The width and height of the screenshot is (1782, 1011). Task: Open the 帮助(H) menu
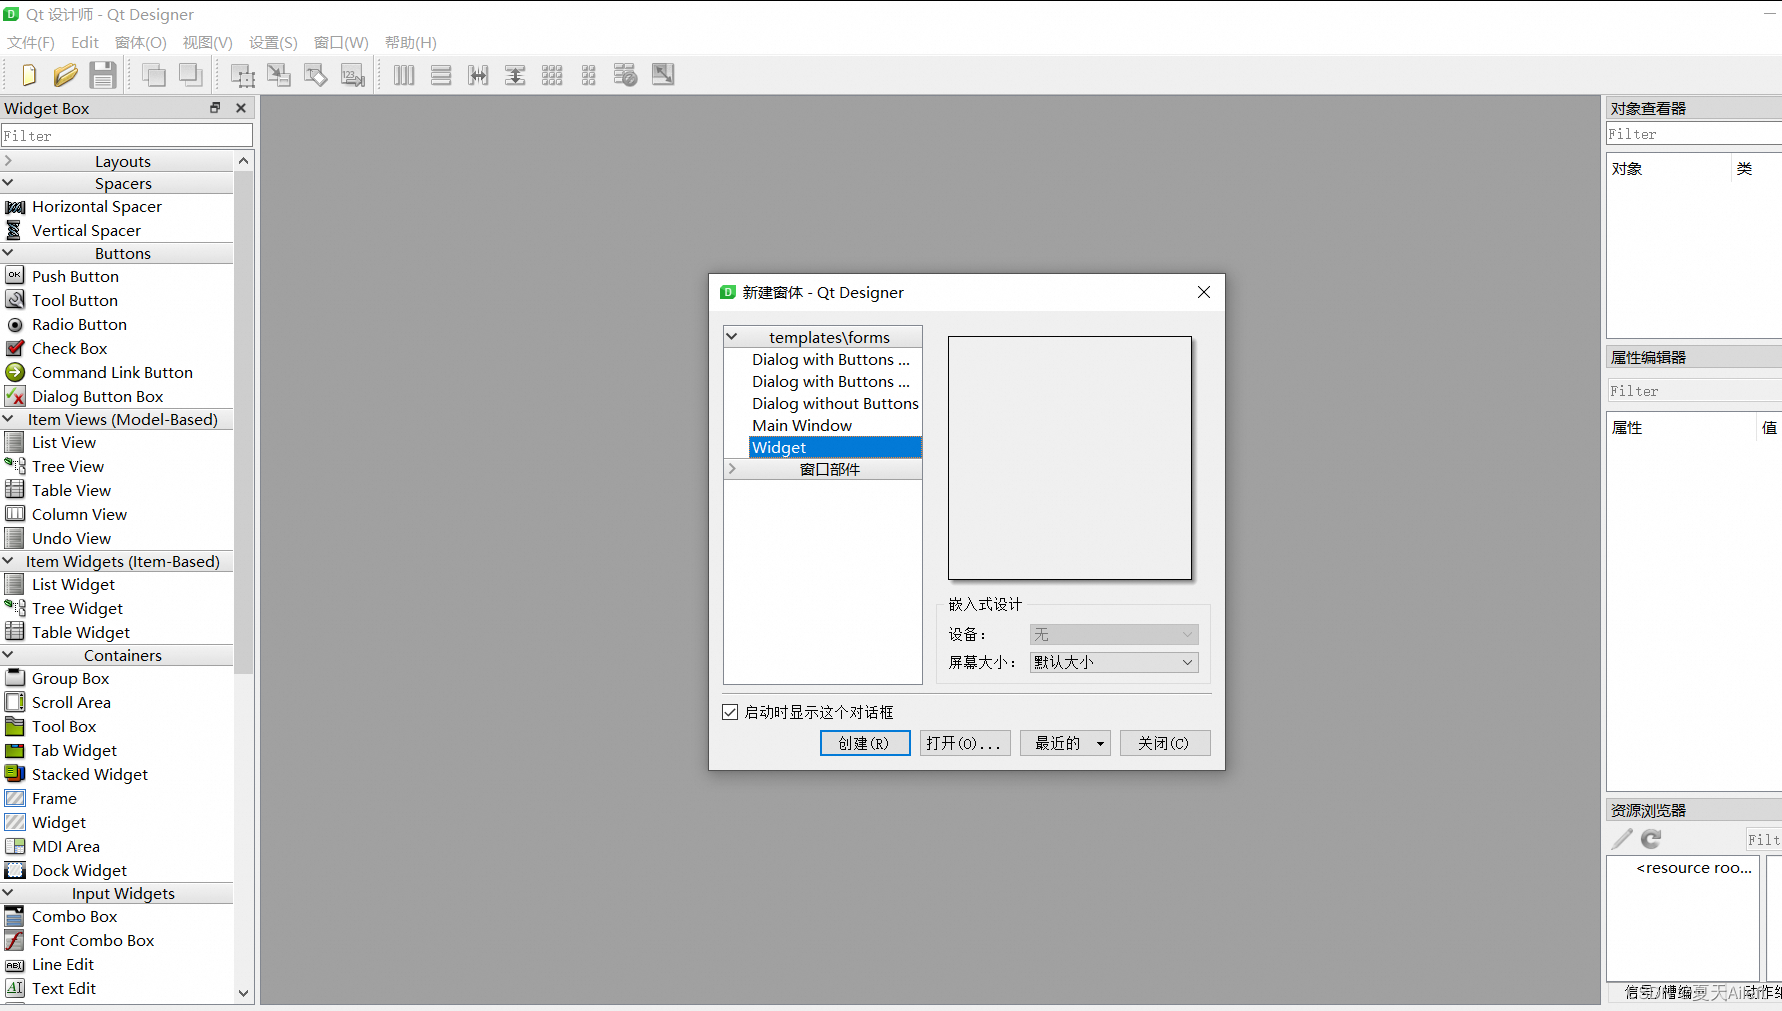tap(410, 42)
